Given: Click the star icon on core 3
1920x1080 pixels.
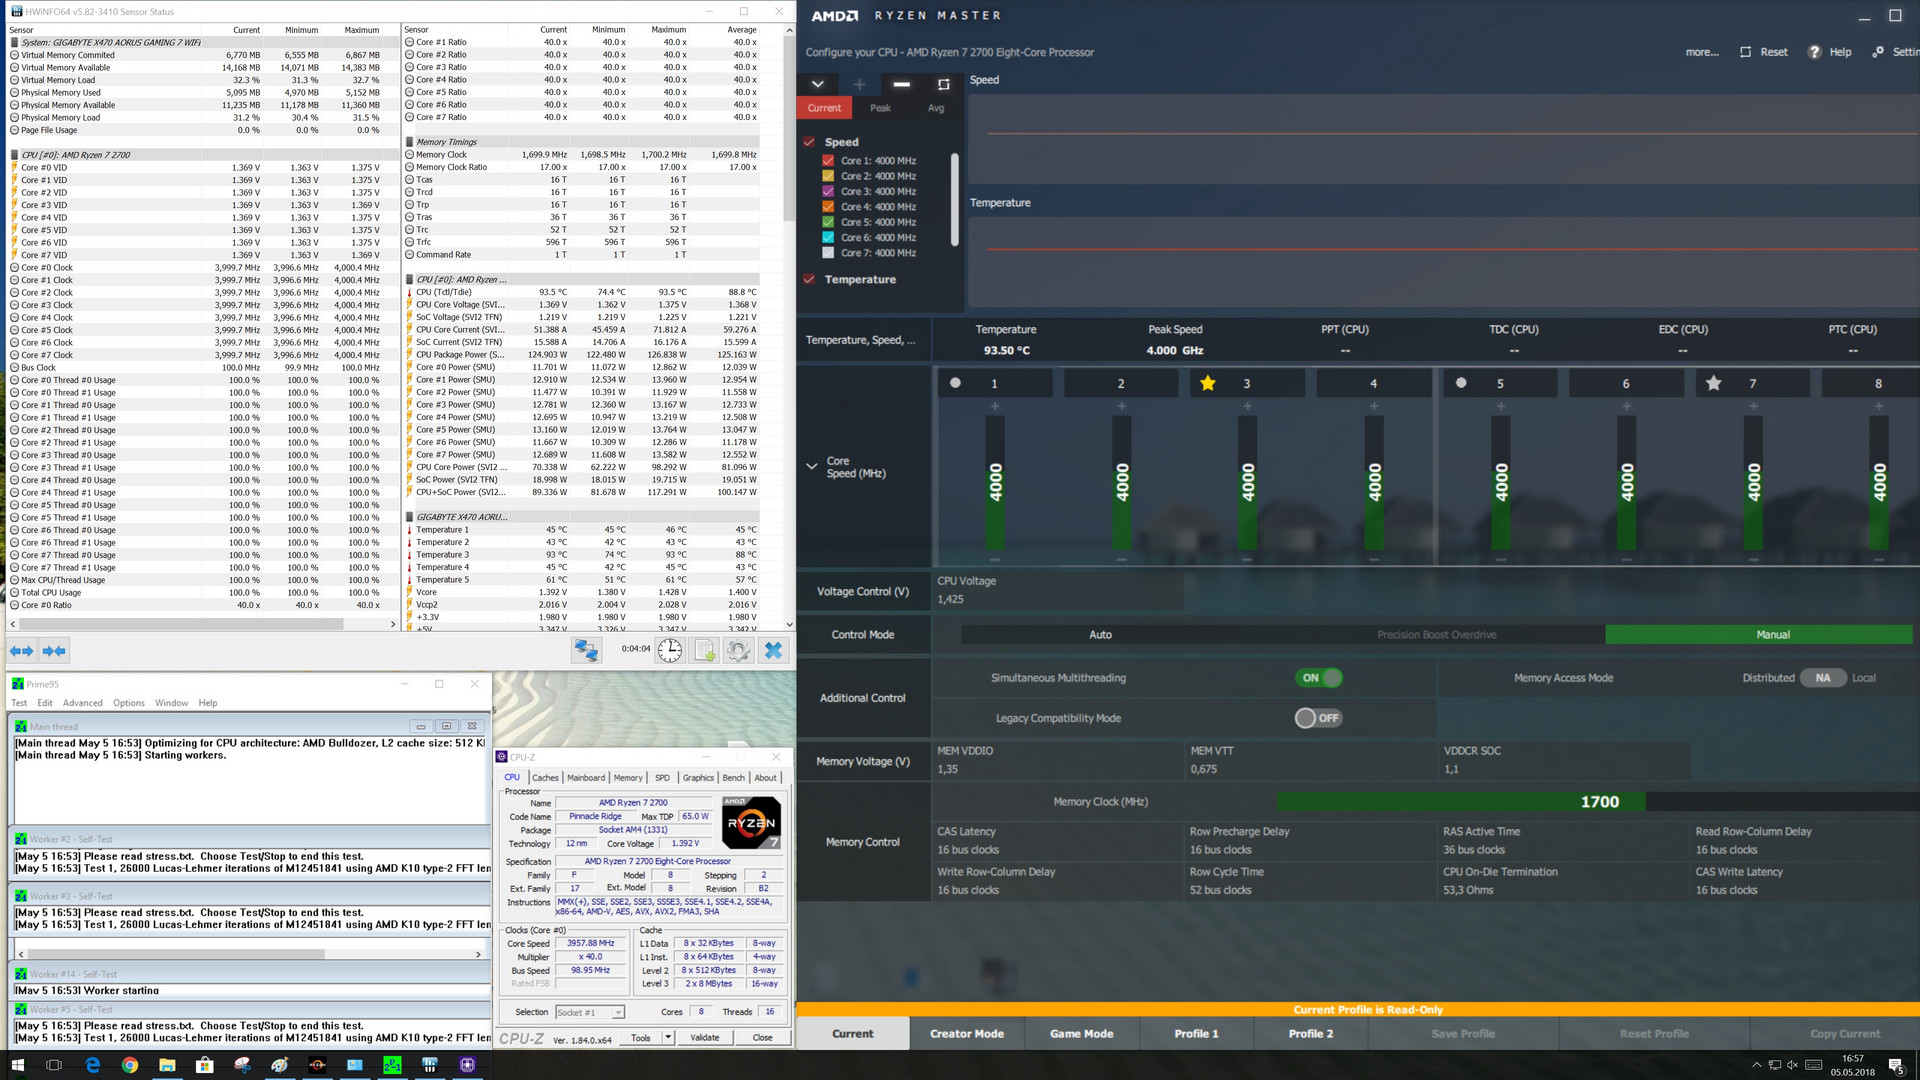Looking at the screenshot, I should click(1208, 383).
